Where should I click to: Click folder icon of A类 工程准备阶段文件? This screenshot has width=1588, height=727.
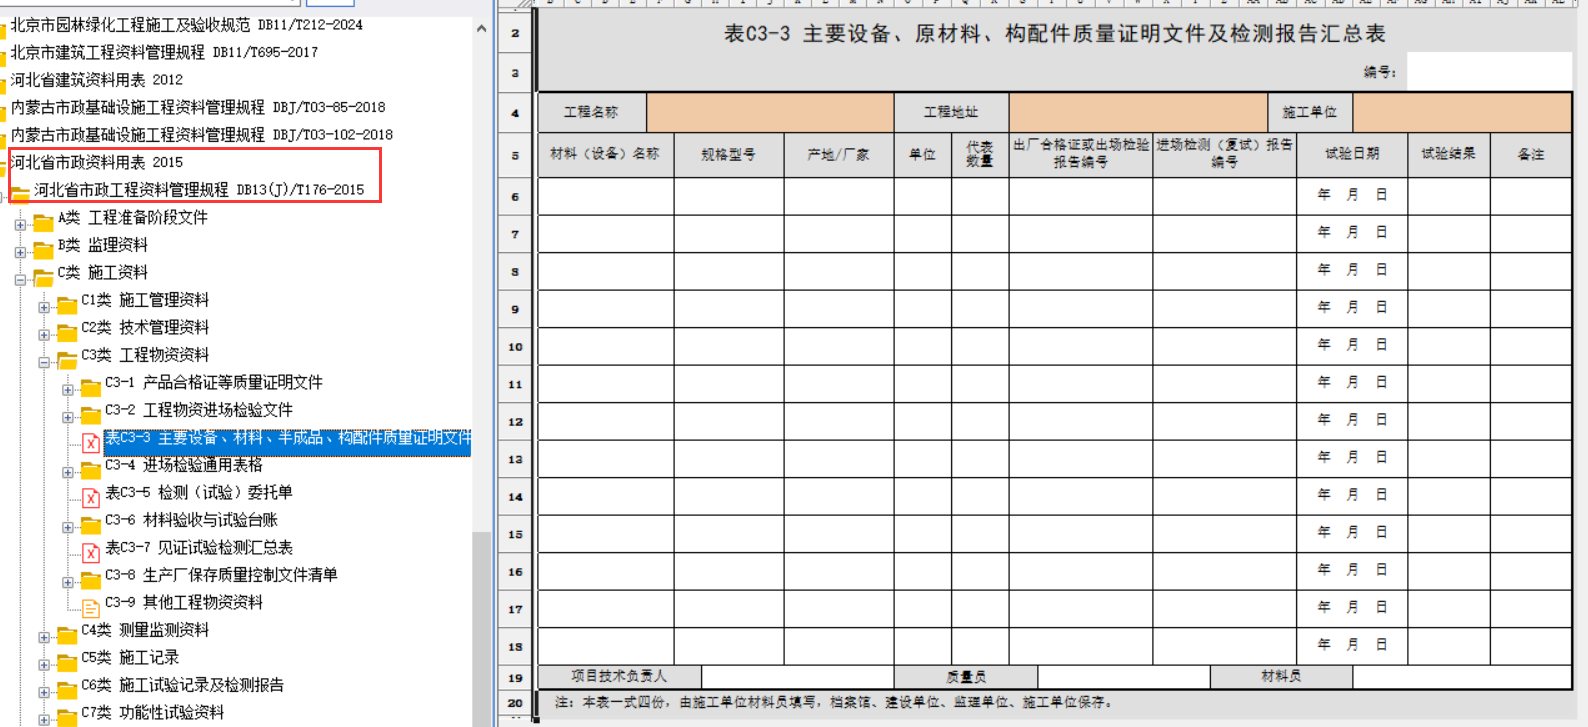(43, 221)
